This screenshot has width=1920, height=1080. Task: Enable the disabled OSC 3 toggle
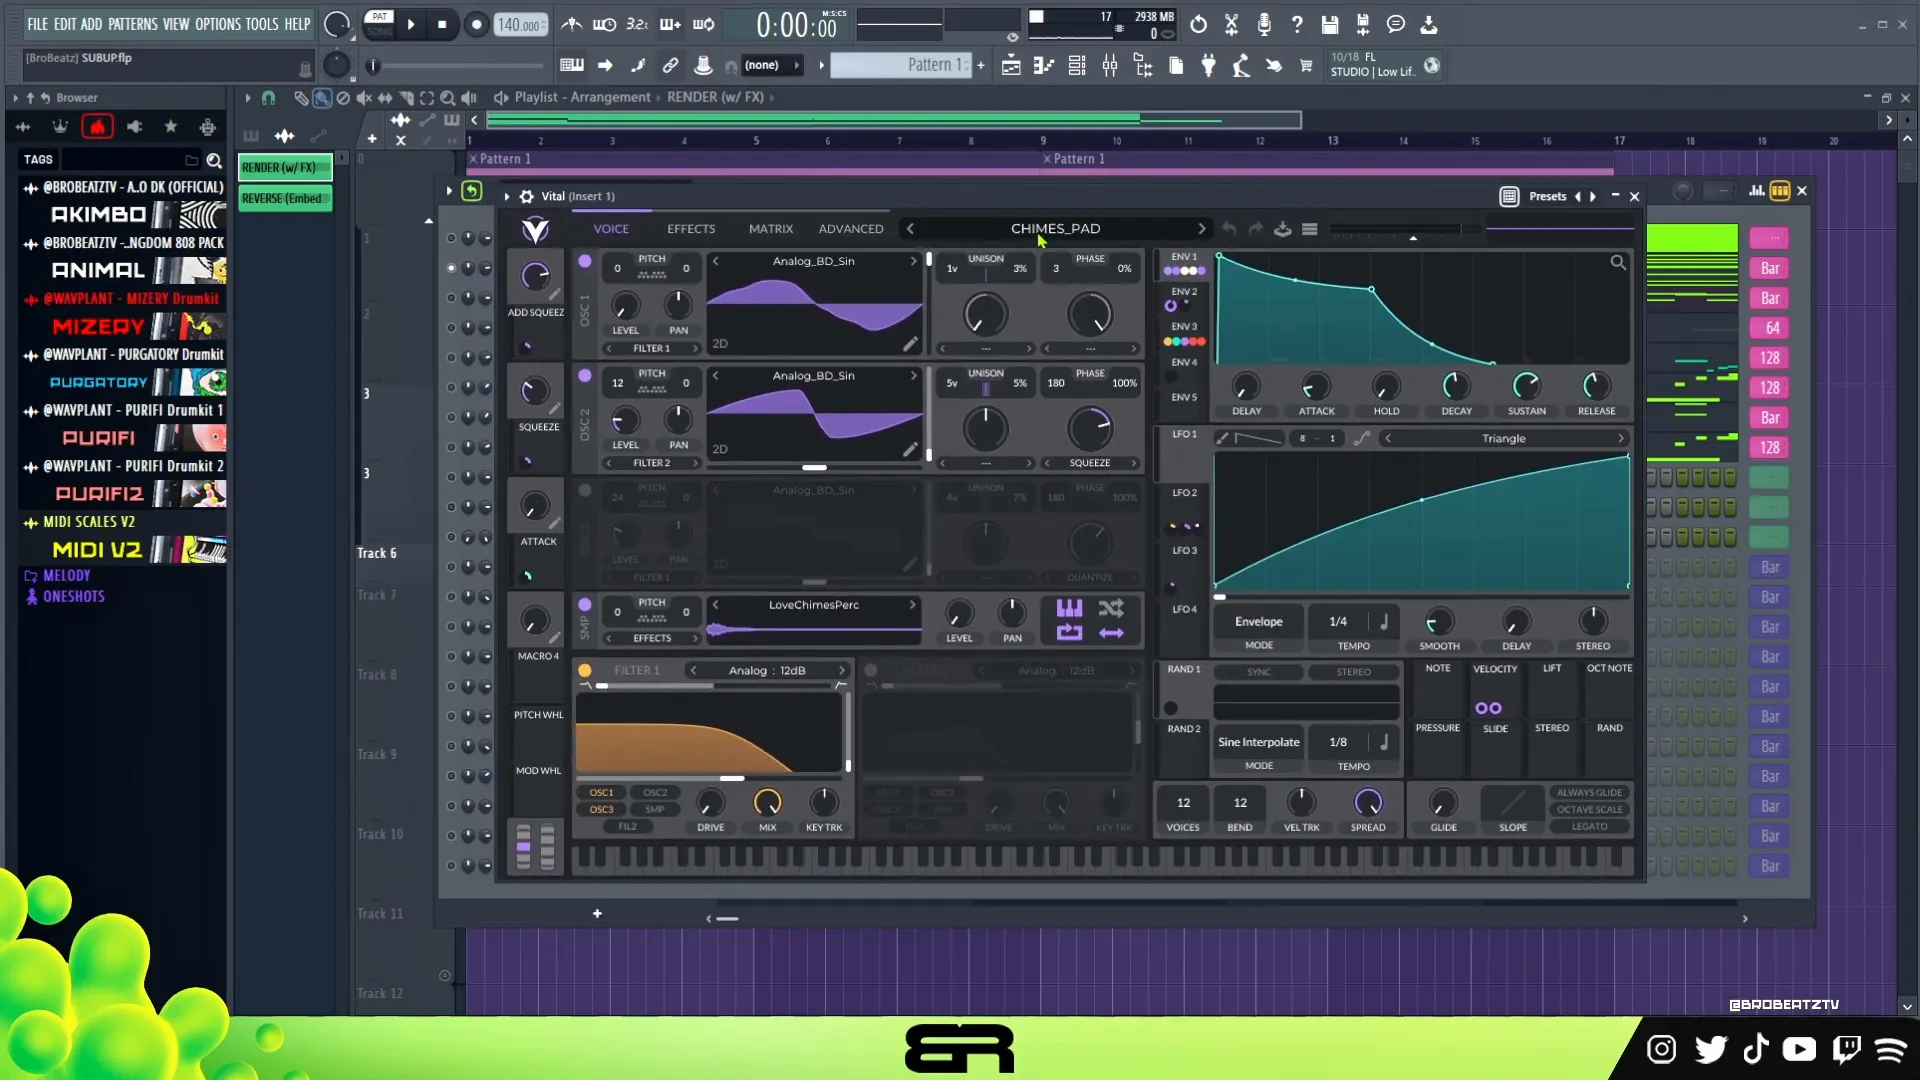pos(585,490)
